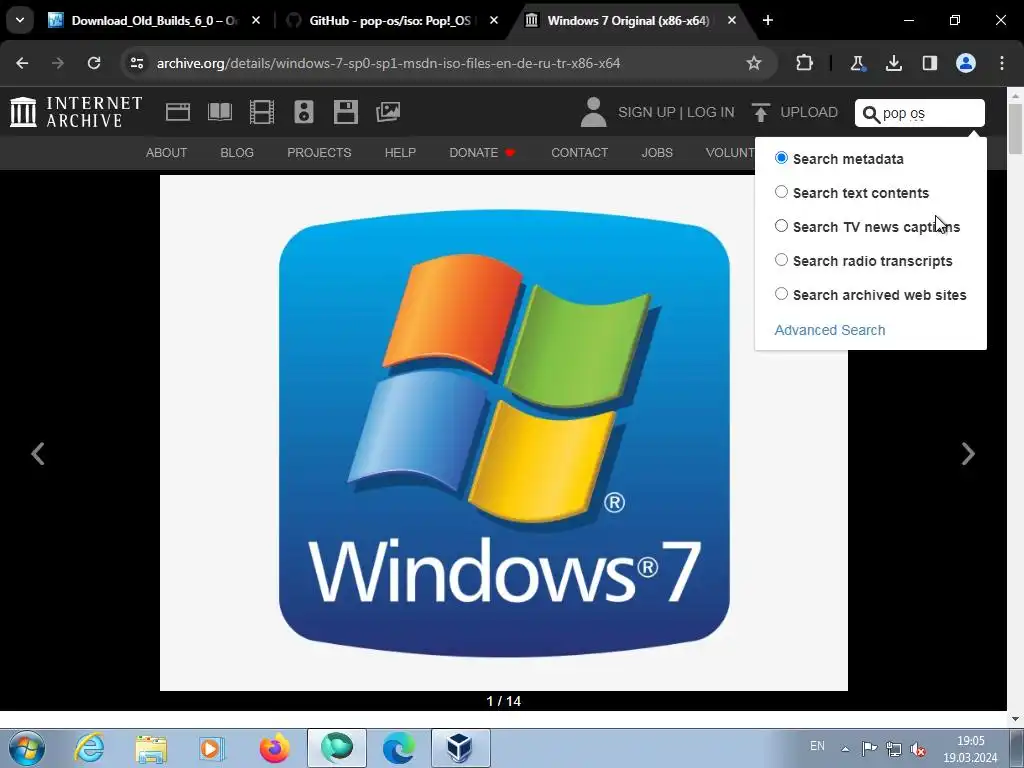The image size is (1024, 768).
Task: Bookmark this page with the star icon
Action: (754, 63)
